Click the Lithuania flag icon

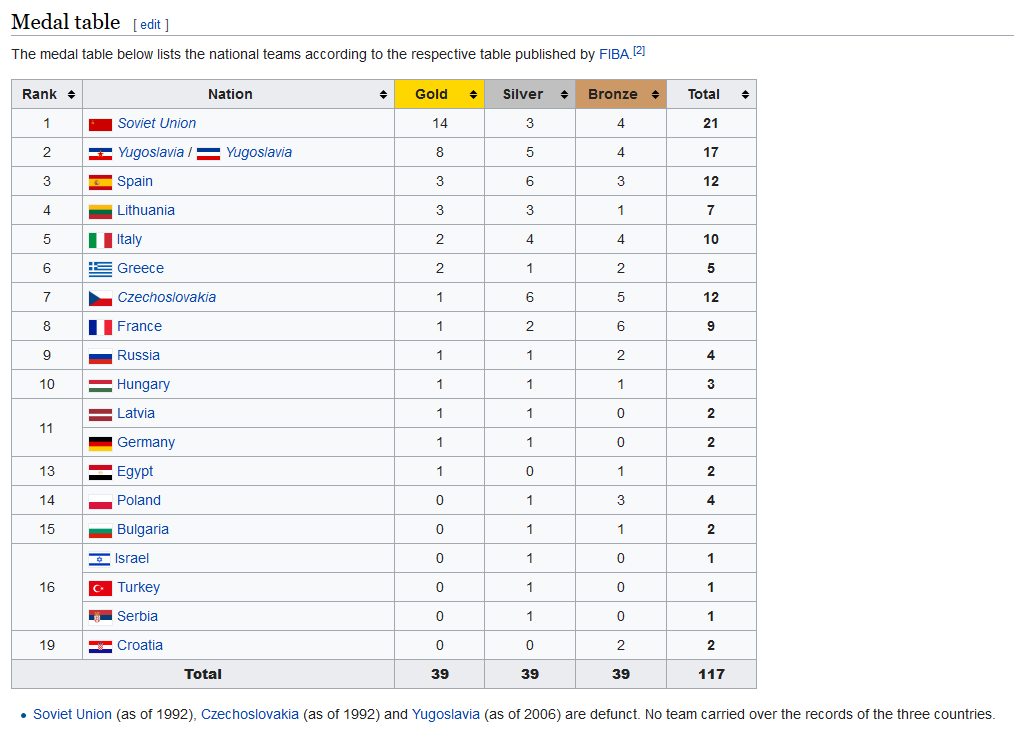(100, 212)
